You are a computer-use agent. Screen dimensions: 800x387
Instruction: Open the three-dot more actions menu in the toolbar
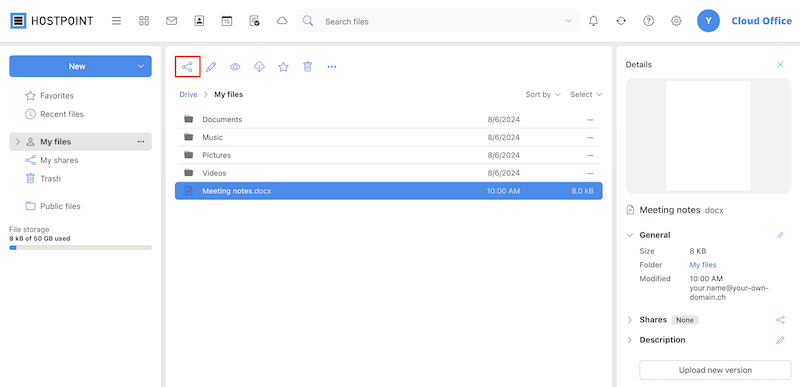coord(332,67)
